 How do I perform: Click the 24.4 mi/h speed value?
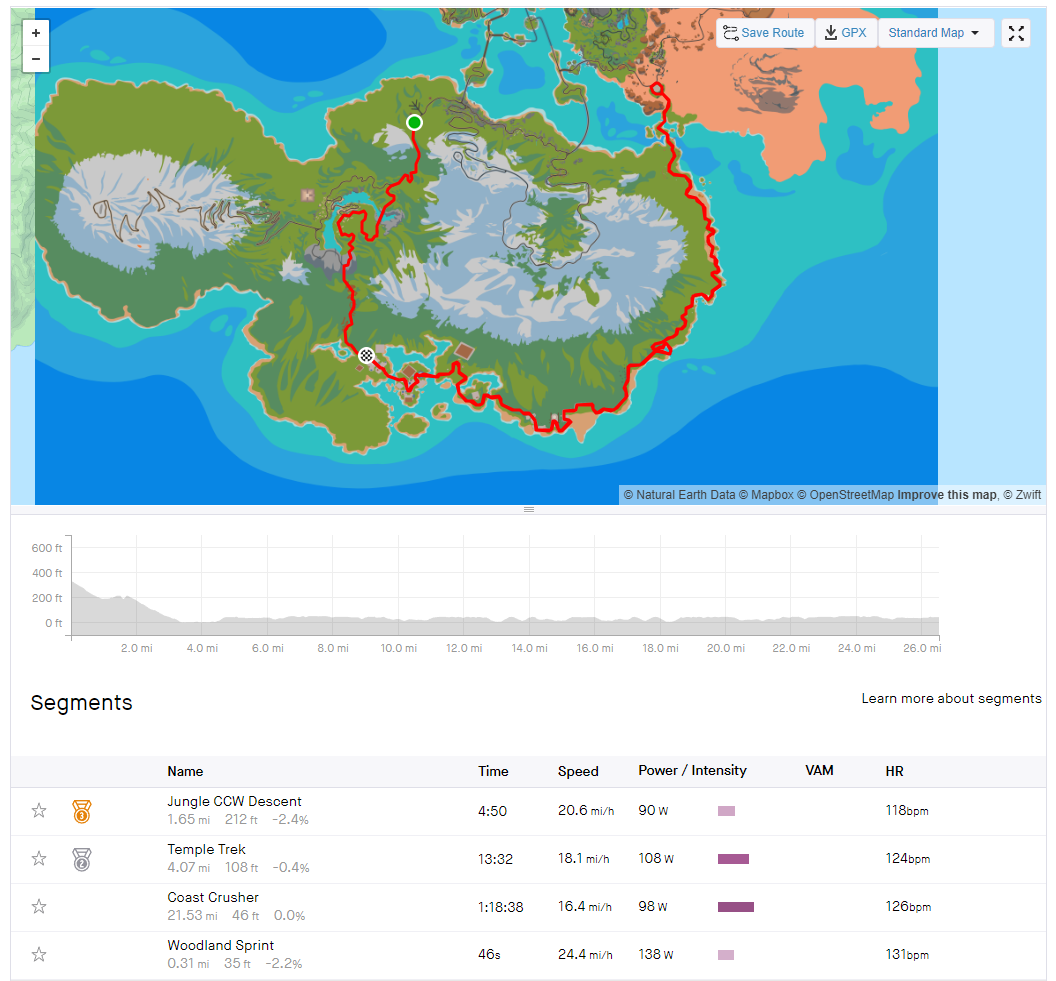tap(585, 955)
